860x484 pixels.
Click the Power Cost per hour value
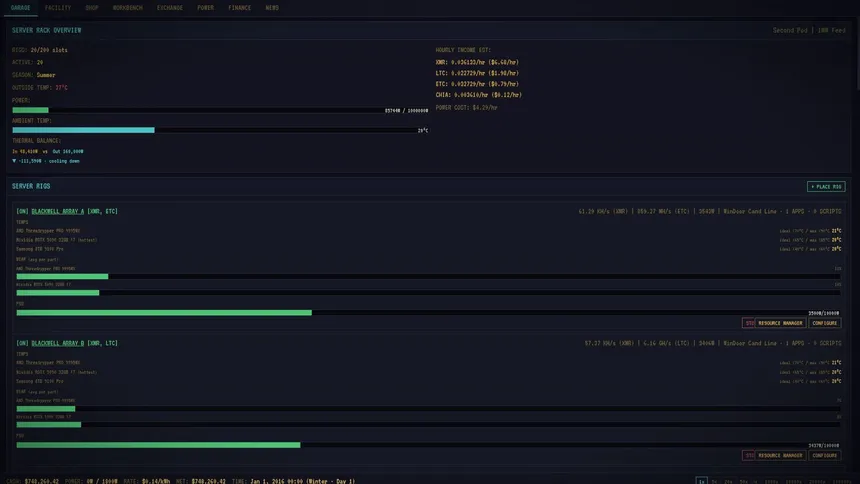(485, 108)
